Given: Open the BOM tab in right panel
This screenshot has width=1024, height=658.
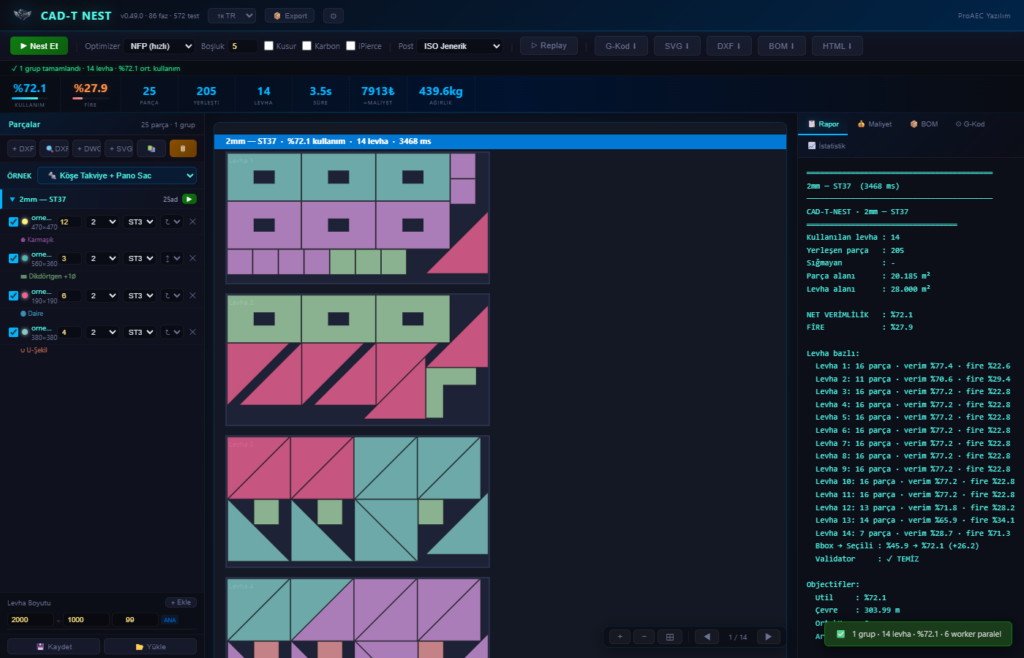Looking at the screenshot, I should click(x=923, y=124).
